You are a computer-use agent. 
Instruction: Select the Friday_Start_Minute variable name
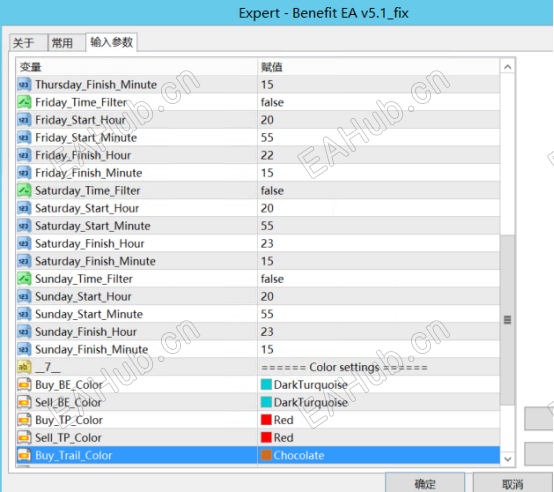86,138
